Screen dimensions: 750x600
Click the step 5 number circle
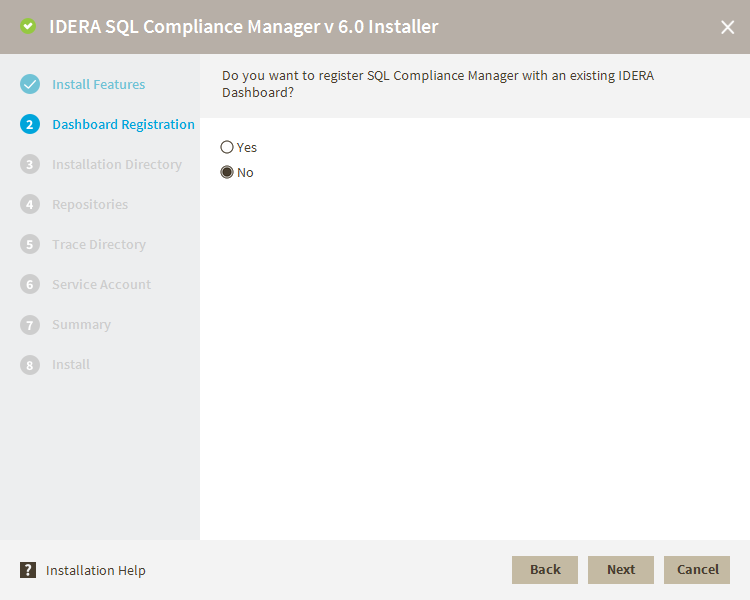point(30,244)
